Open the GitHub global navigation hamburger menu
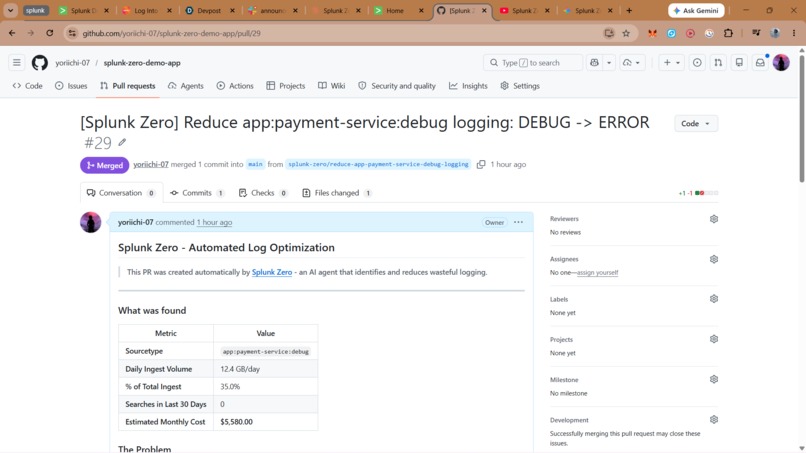 (17, 63)
